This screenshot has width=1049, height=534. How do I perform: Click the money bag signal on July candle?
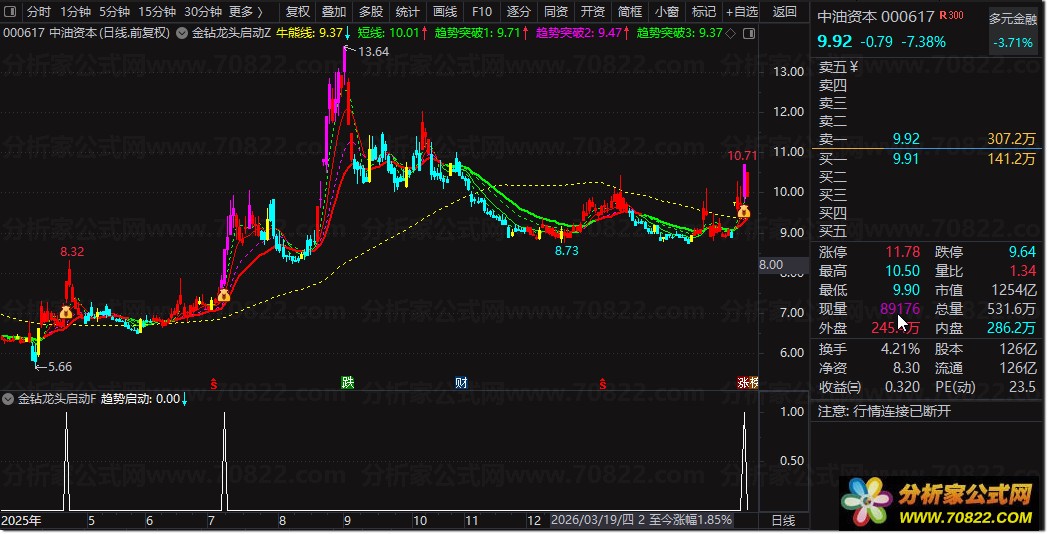[x=224, y=295]
